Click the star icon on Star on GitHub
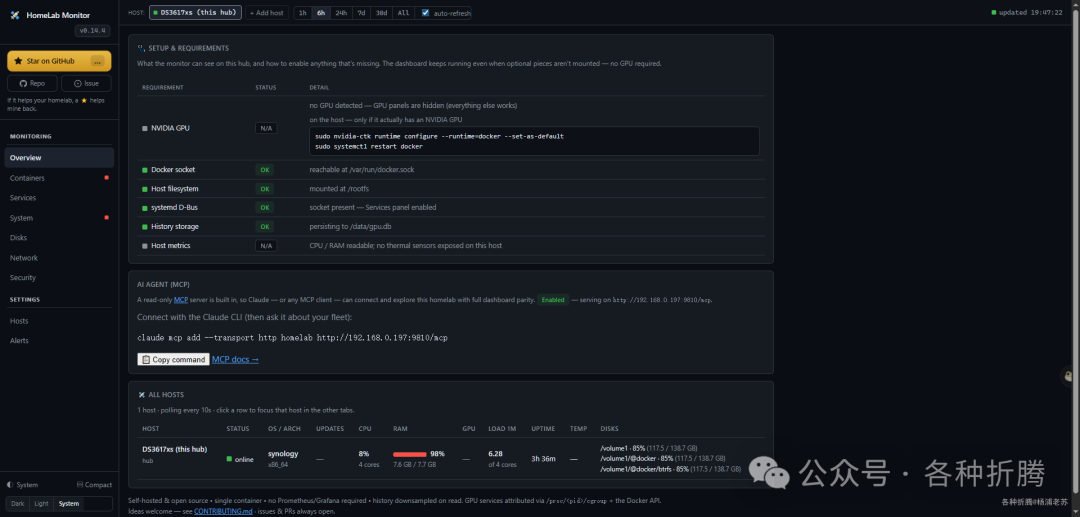 point(19,61)
